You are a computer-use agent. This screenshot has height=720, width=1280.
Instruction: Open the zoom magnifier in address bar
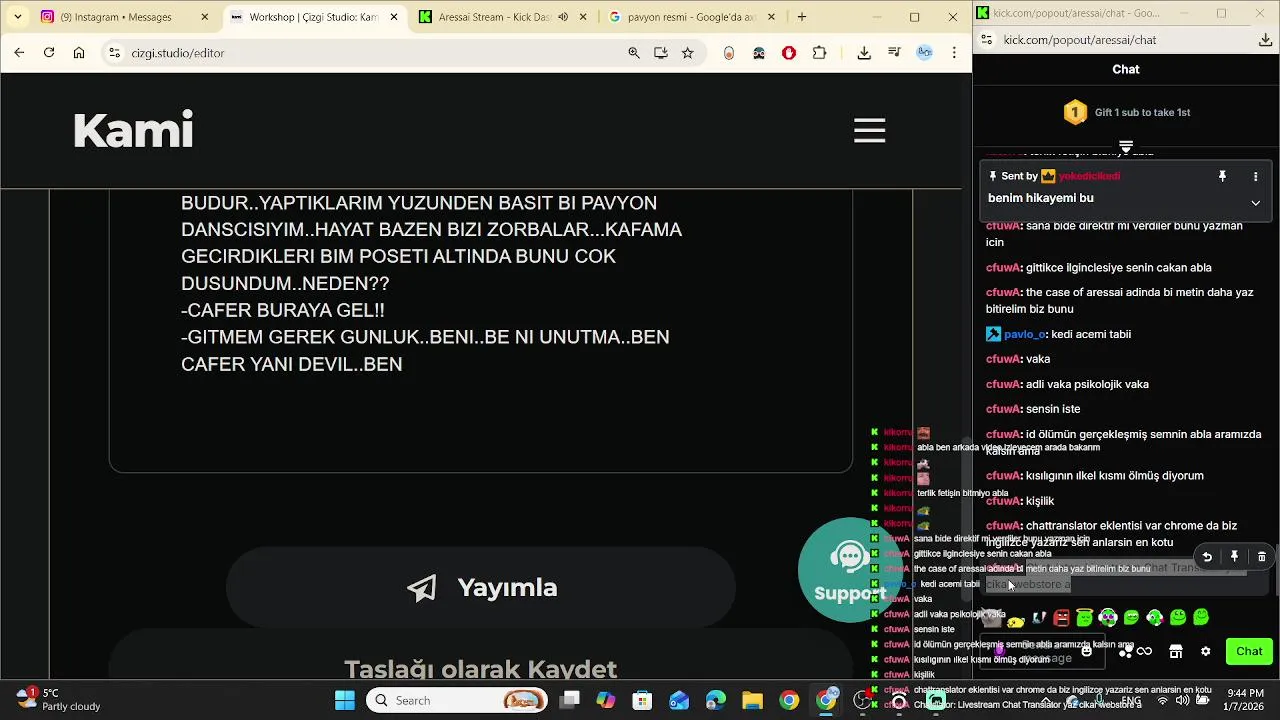tap(634, 53)
